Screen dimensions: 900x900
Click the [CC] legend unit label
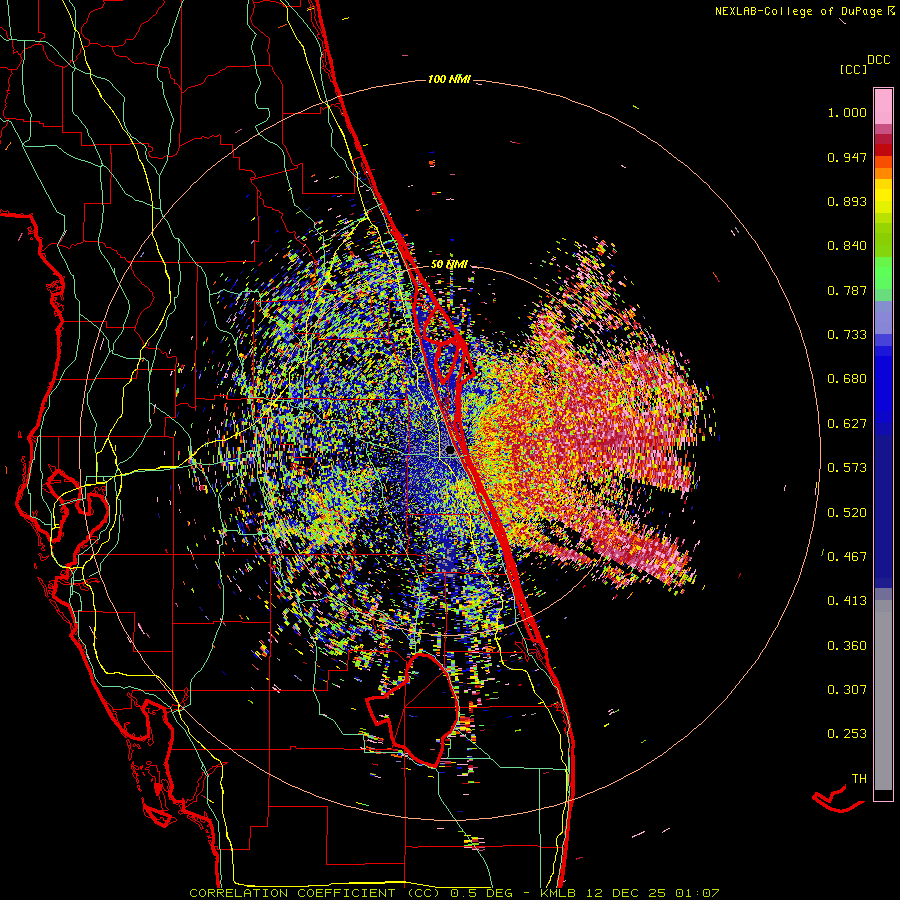click(x=854, y=69)
